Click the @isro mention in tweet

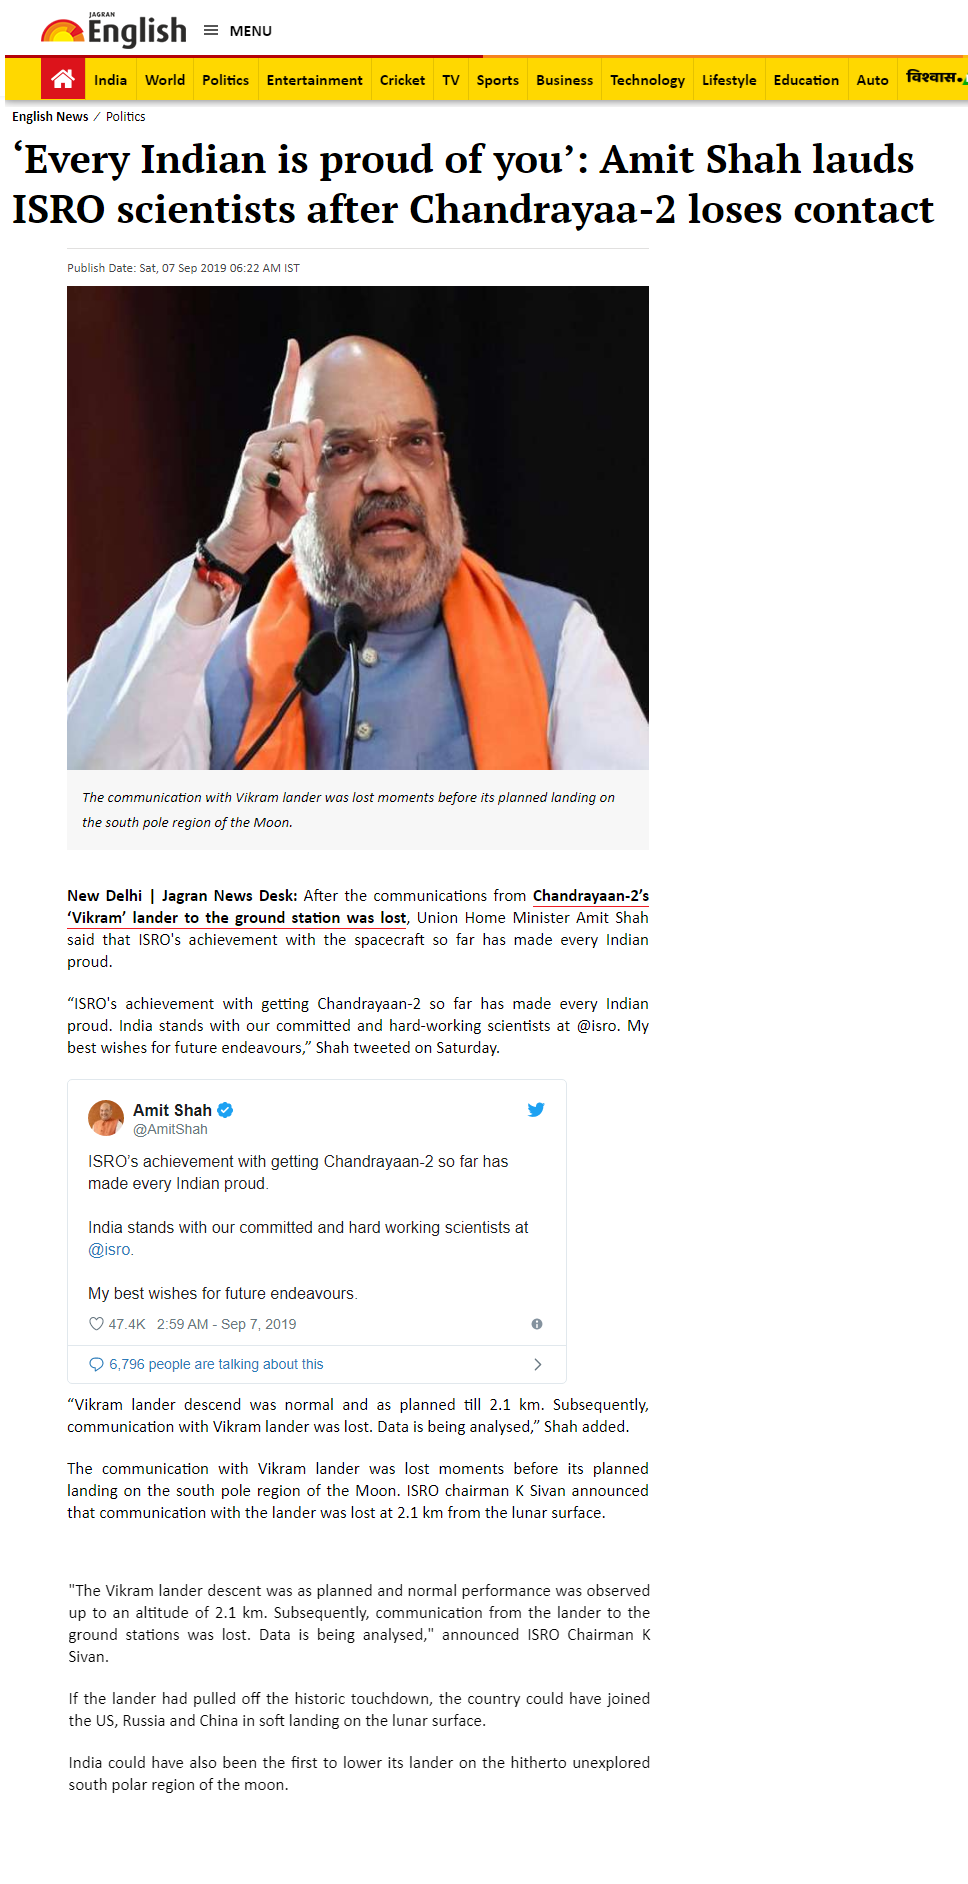click(x=110, y=1250)
